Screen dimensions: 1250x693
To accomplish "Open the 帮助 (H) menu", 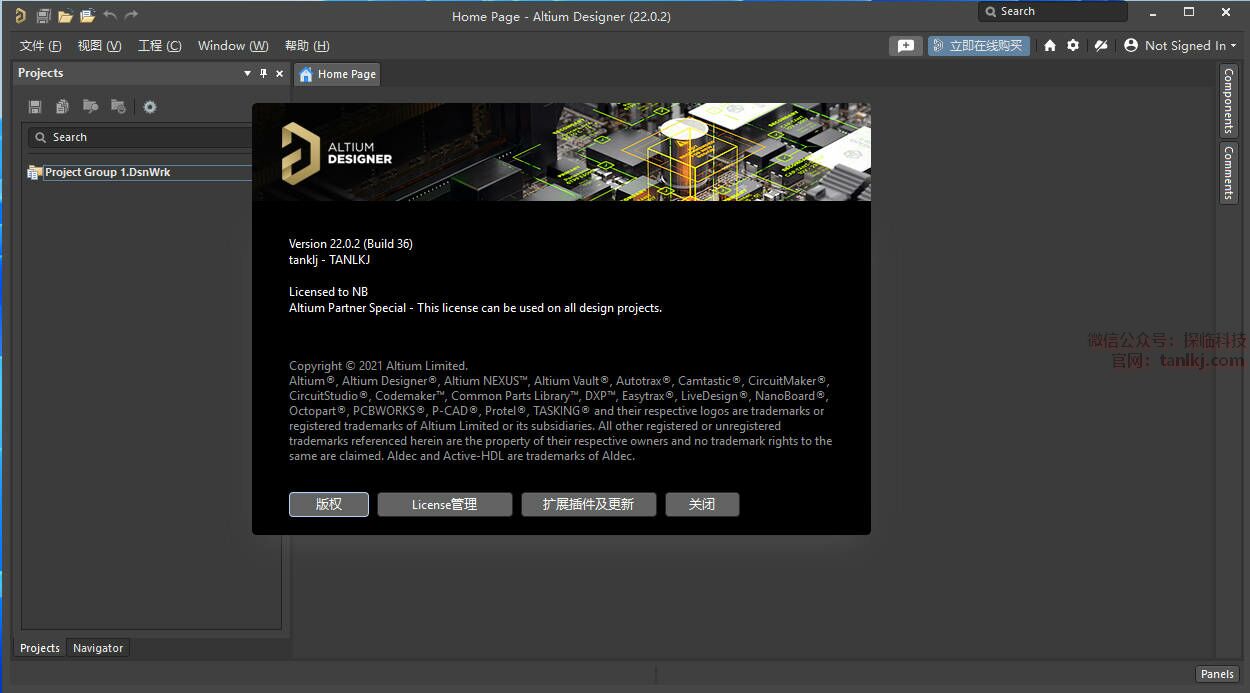I will pos(307,46).
